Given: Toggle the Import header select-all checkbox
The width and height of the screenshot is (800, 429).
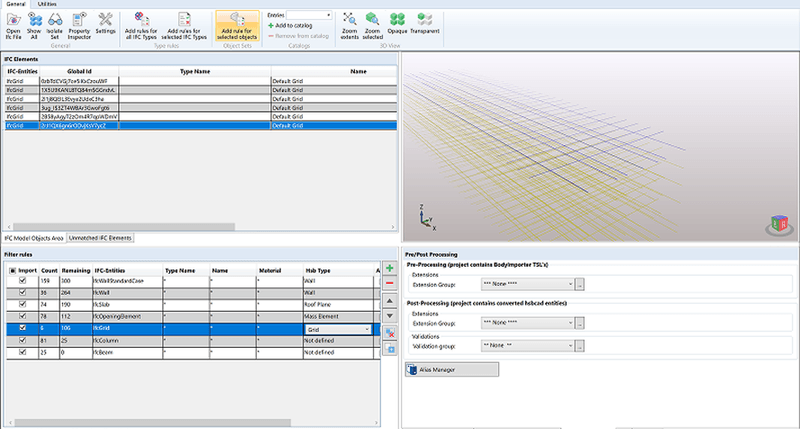Looking at the screenshot, I should click(13, 270).
